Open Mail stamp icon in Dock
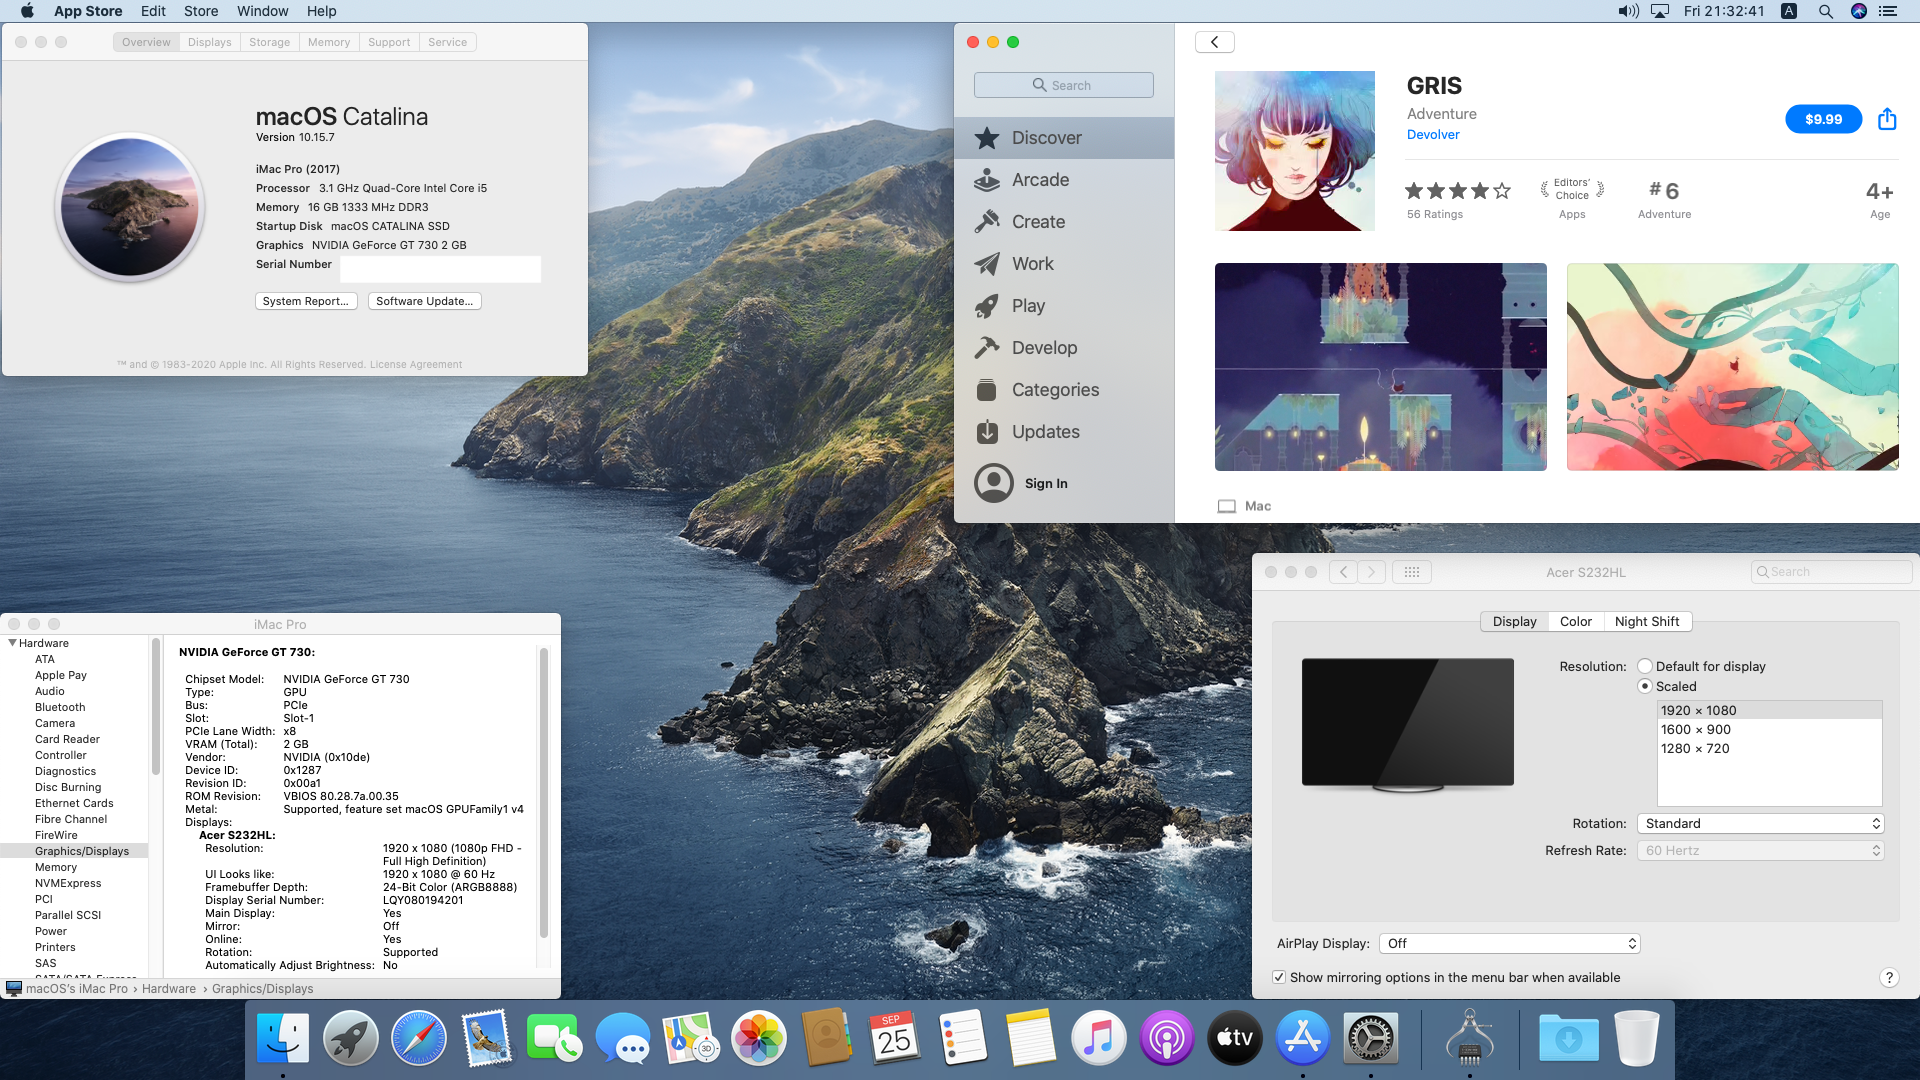Screen dimensions: 1920x1080 click(x=487, y=1038)
